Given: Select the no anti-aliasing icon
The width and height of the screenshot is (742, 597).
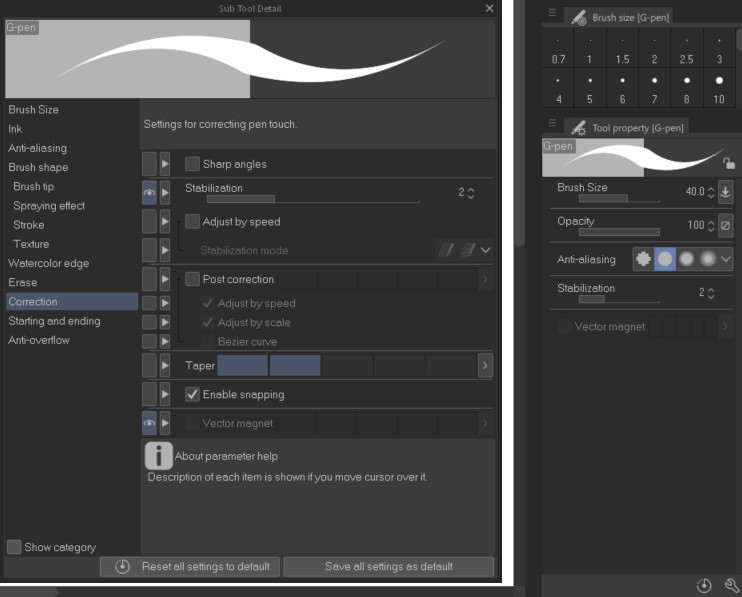Looking at the screenshot, I should pyautogui.click(x=643, y=259).
